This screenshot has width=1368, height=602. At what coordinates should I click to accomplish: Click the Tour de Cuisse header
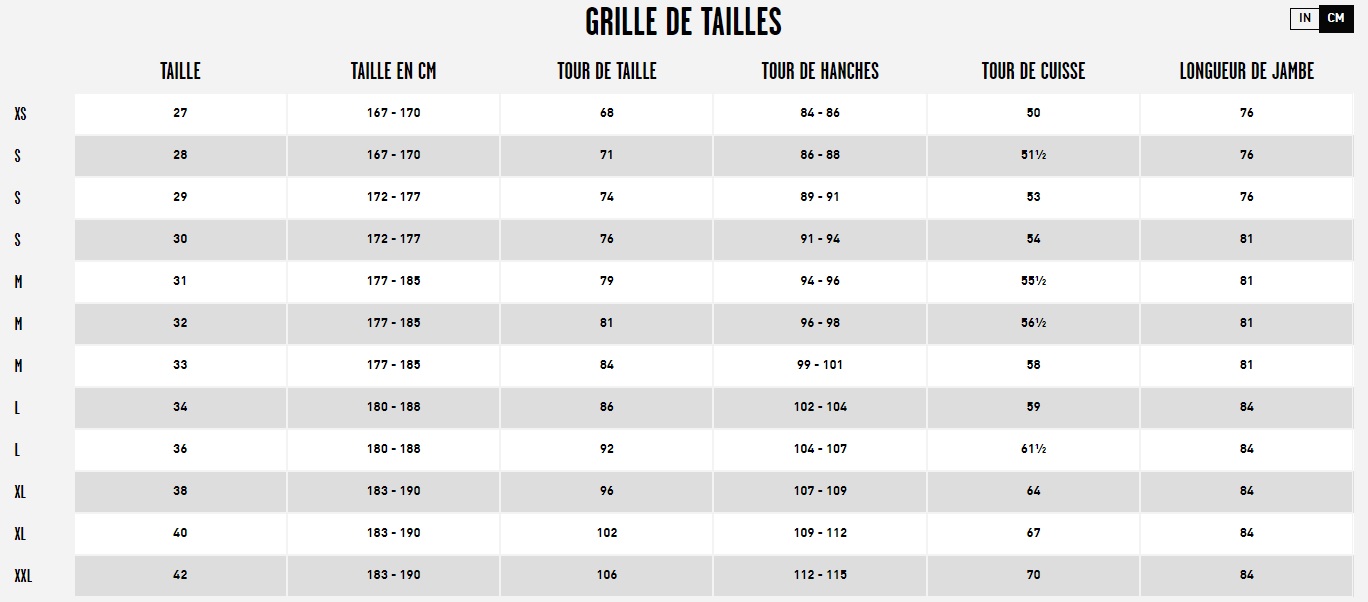coord(1033,71)
